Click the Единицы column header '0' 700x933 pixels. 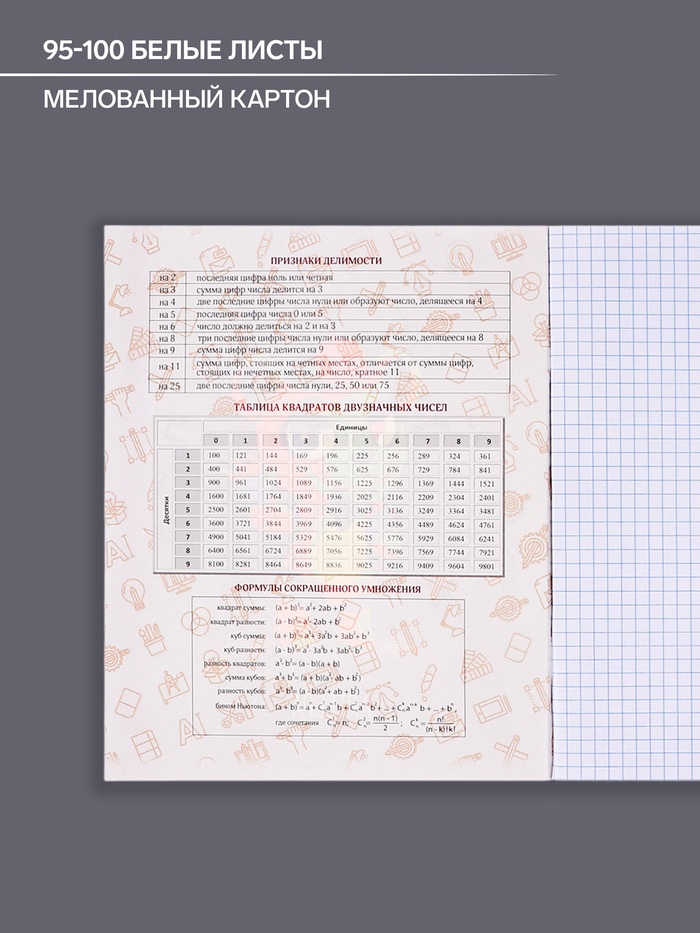tap(216, 441)
